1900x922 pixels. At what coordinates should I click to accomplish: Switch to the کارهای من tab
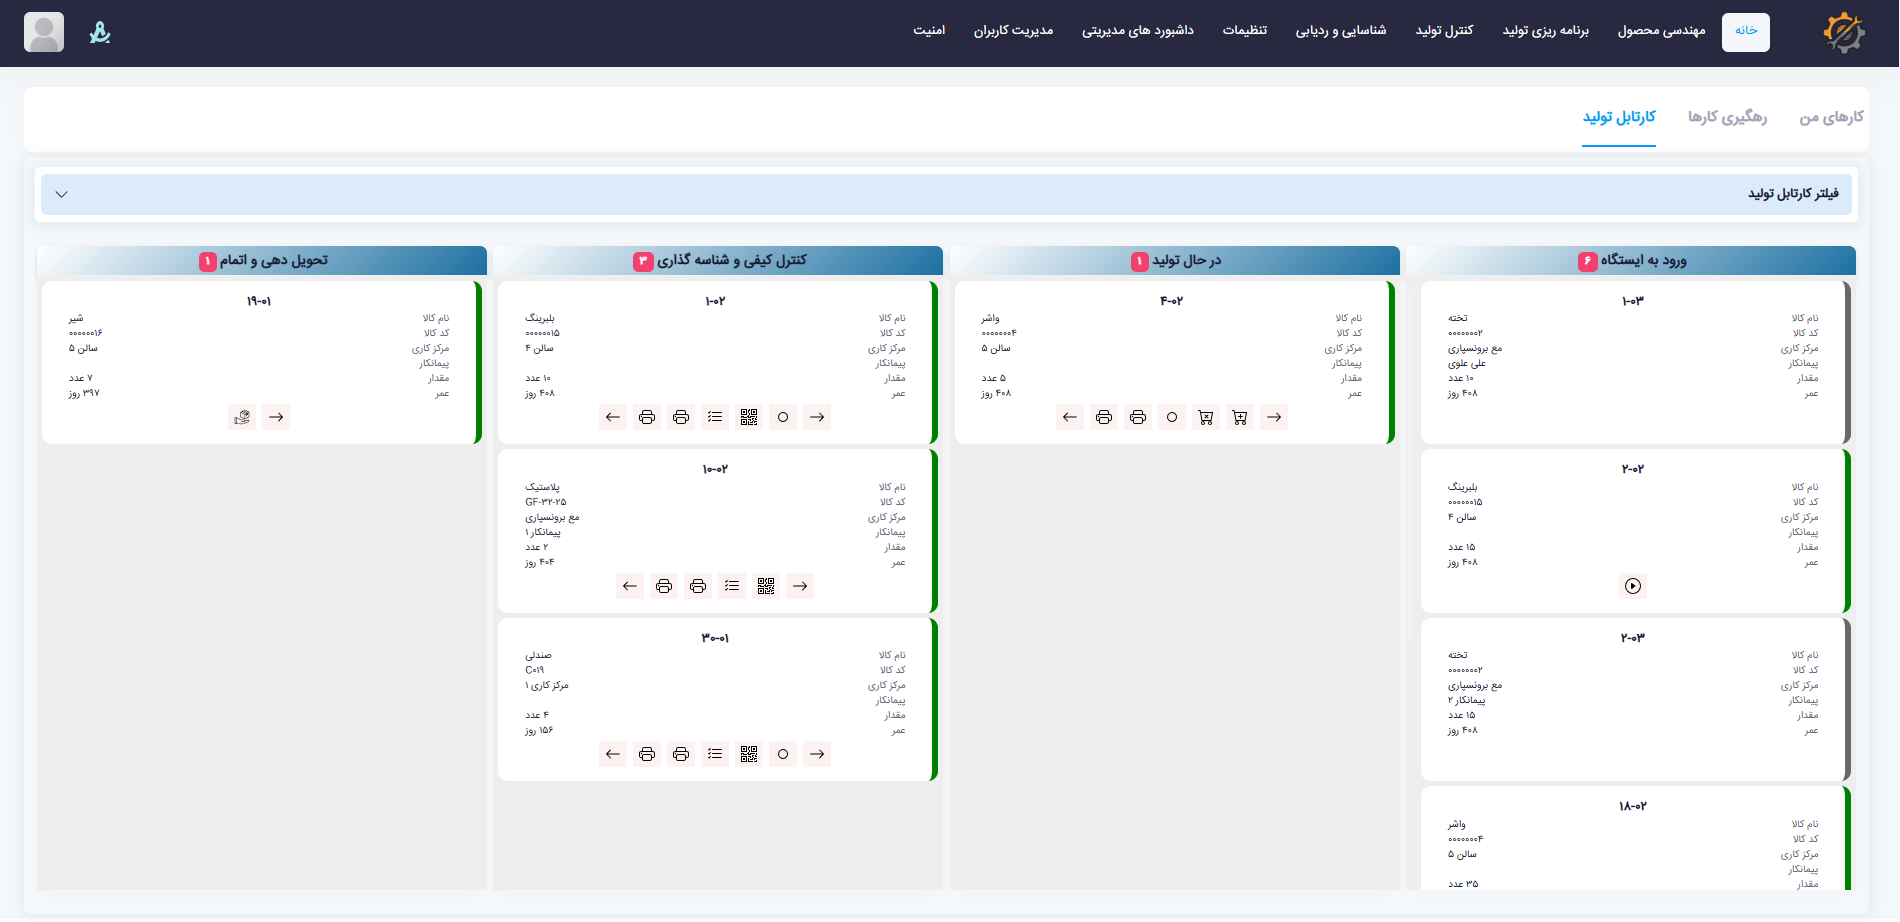click(x=1831, y=117)
